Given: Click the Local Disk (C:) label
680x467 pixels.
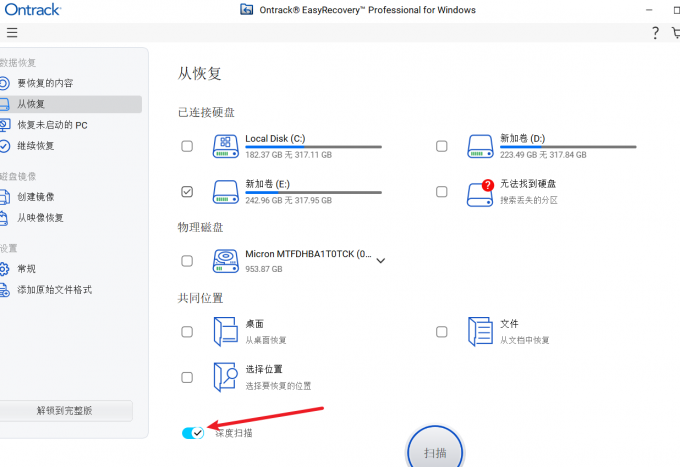Looking at the screenshot, I should click(275, 138).
